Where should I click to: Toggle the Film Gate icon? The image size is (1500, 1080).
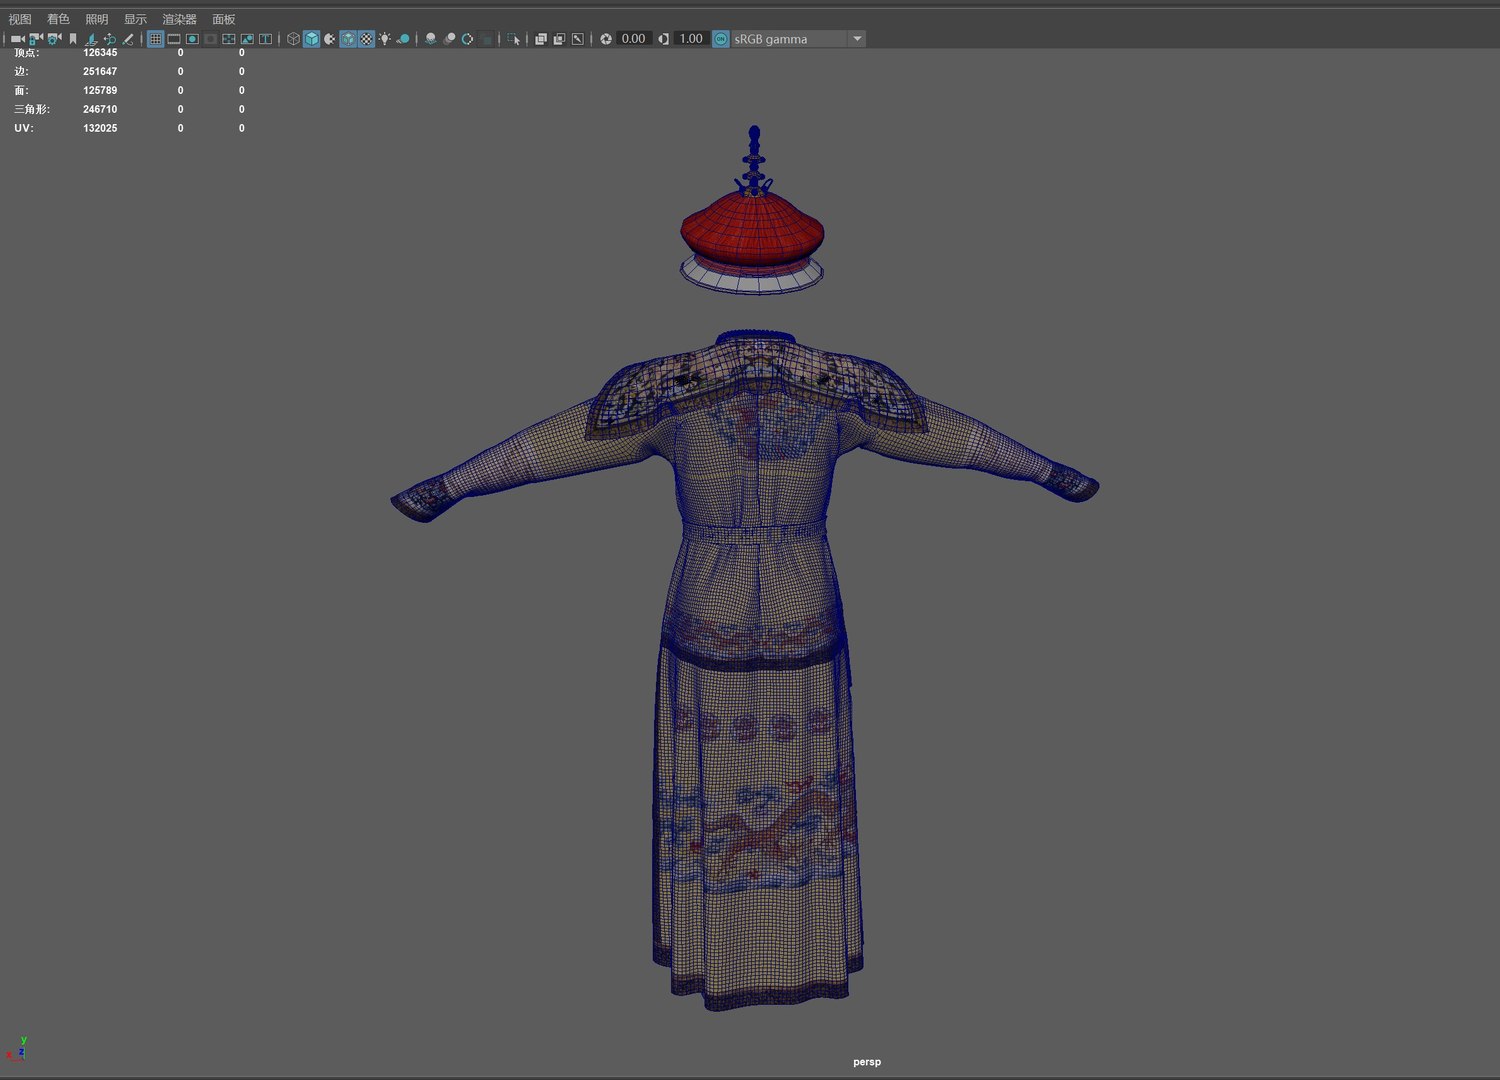click(x=174, y=39)
